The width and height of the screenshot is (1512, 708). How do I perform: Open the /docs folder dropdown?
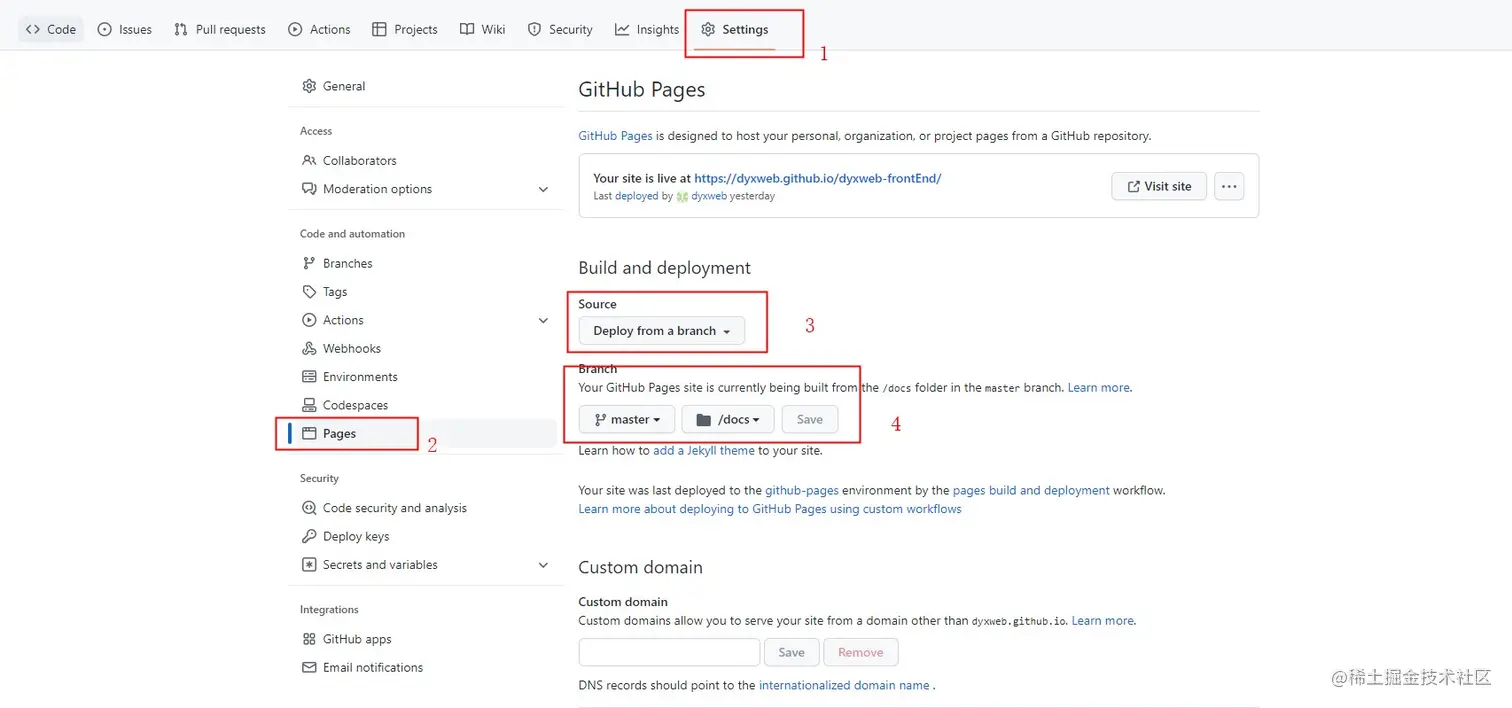pos(728,420)
